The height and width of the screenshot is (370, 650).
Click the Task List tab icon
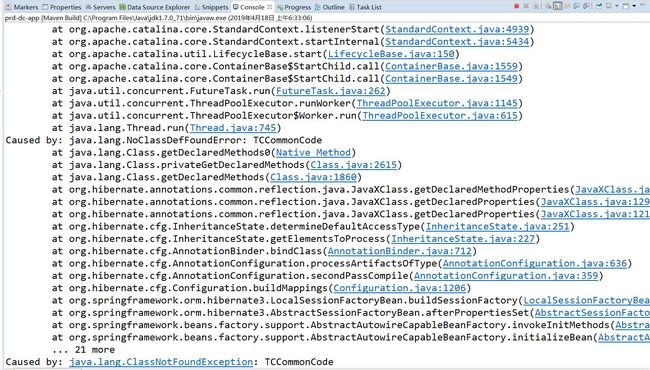click(352, 7)
